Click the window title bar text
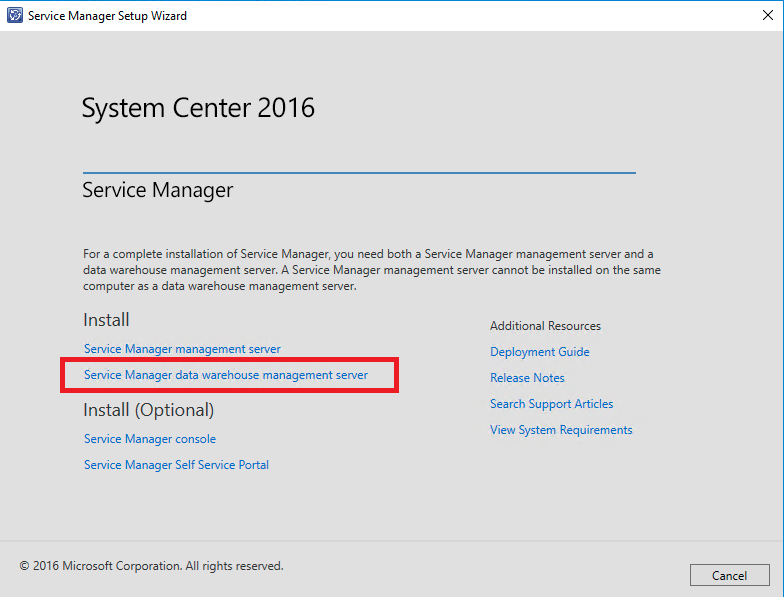The height and width of the screenshot is (597, 784). (107, 16)
